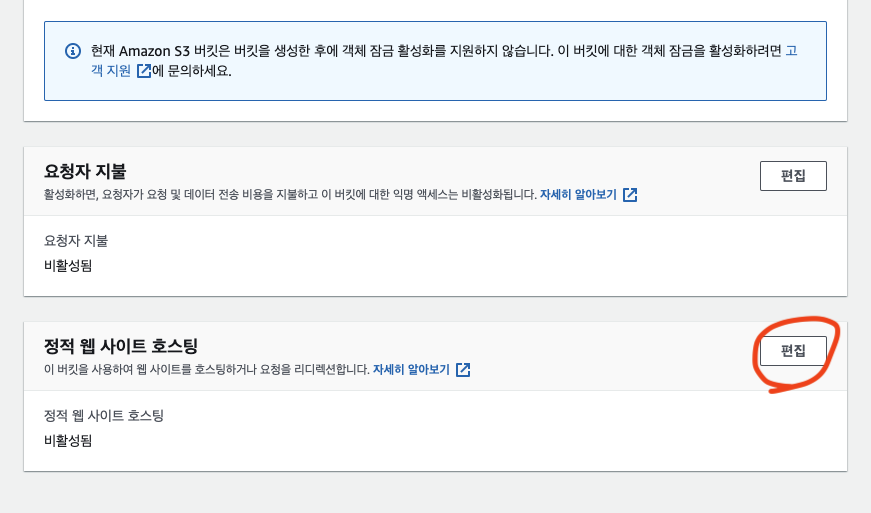
Task: Click the 에 문의하세요 text in the banner
Action: tap(192, 71)
